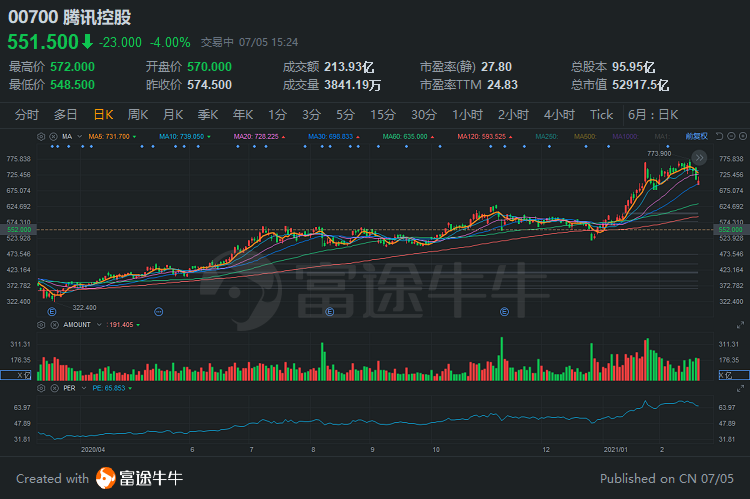Switch to the 30分 interval

click(x=424, y=115)
